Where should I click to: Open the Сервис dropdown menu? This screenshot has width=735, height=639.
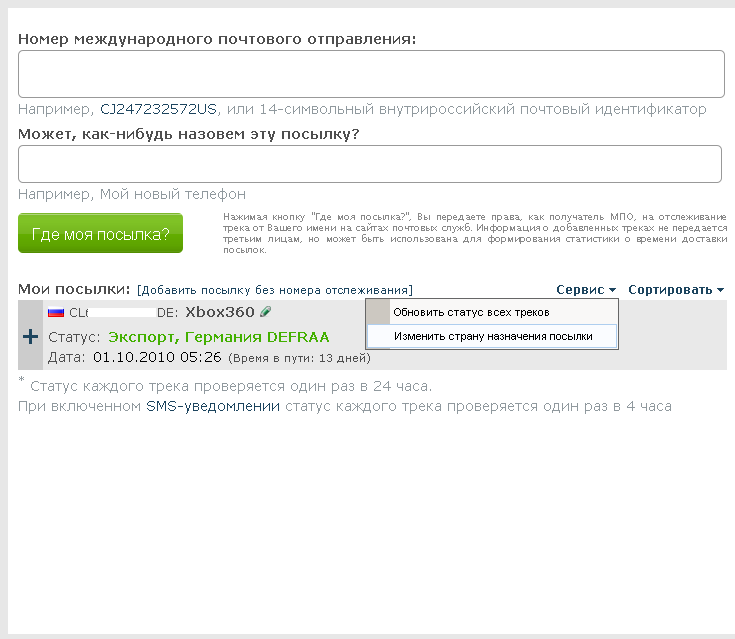pyautogui.click(x=585, y=290)
